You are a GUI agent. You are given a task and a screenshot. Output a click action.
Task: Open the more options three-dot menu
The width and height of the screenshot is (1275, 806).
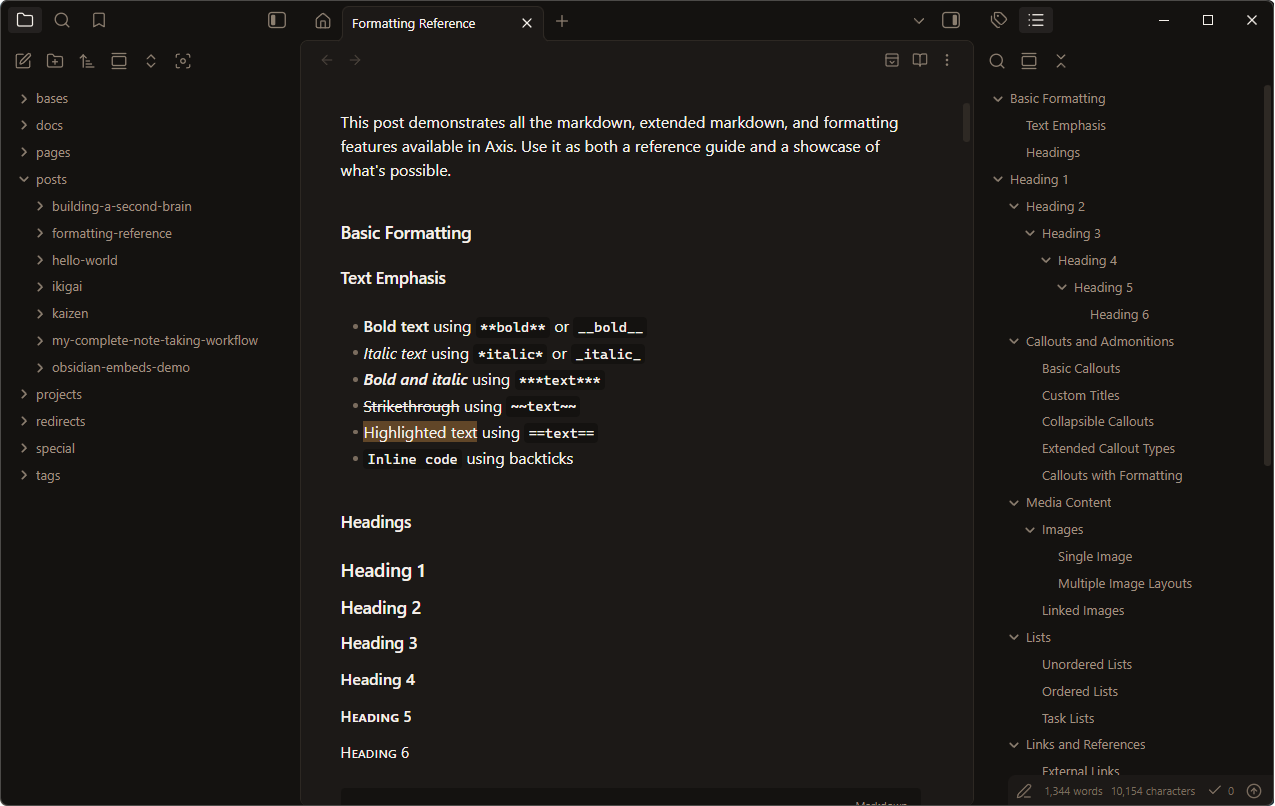click(x=947, y=60)
